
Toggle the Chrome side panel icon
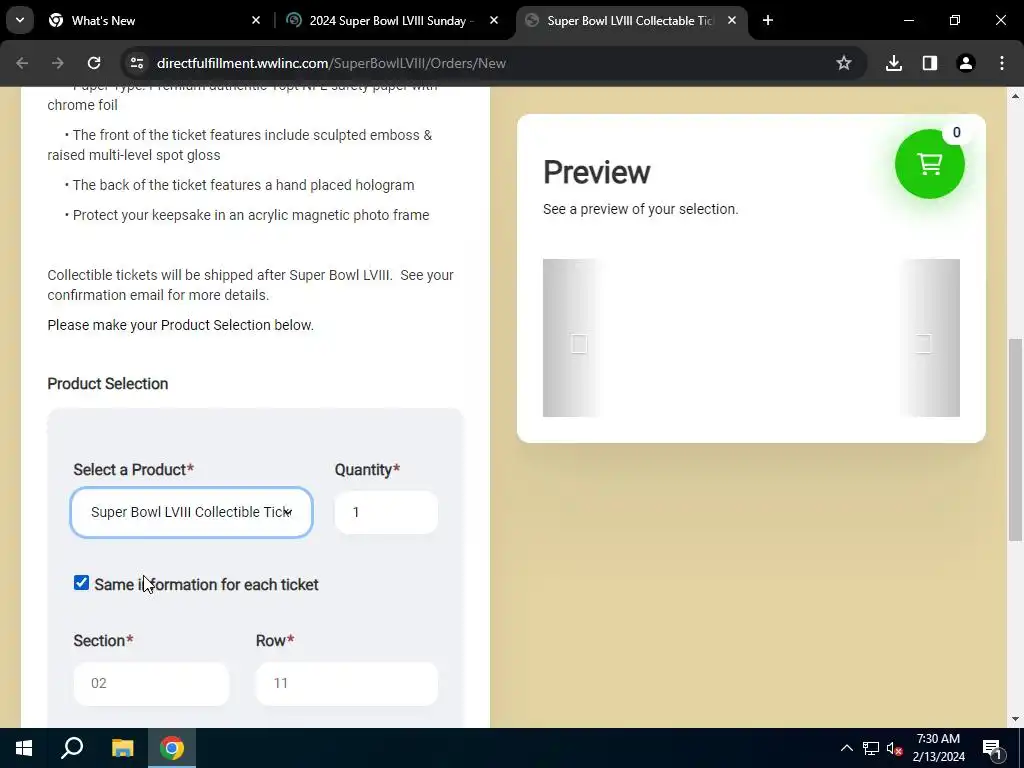(x=930, y=63)
